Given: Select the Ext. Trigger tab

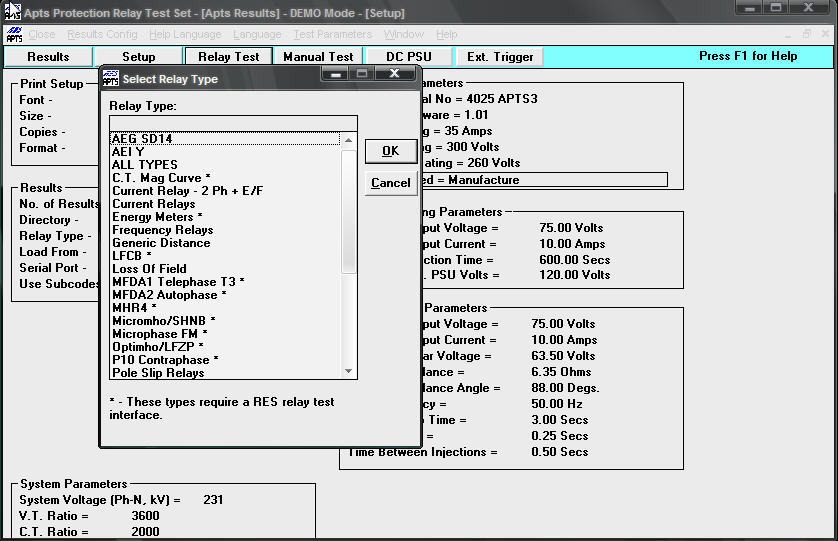Looking at the screenshot, I should coord(500,57).
